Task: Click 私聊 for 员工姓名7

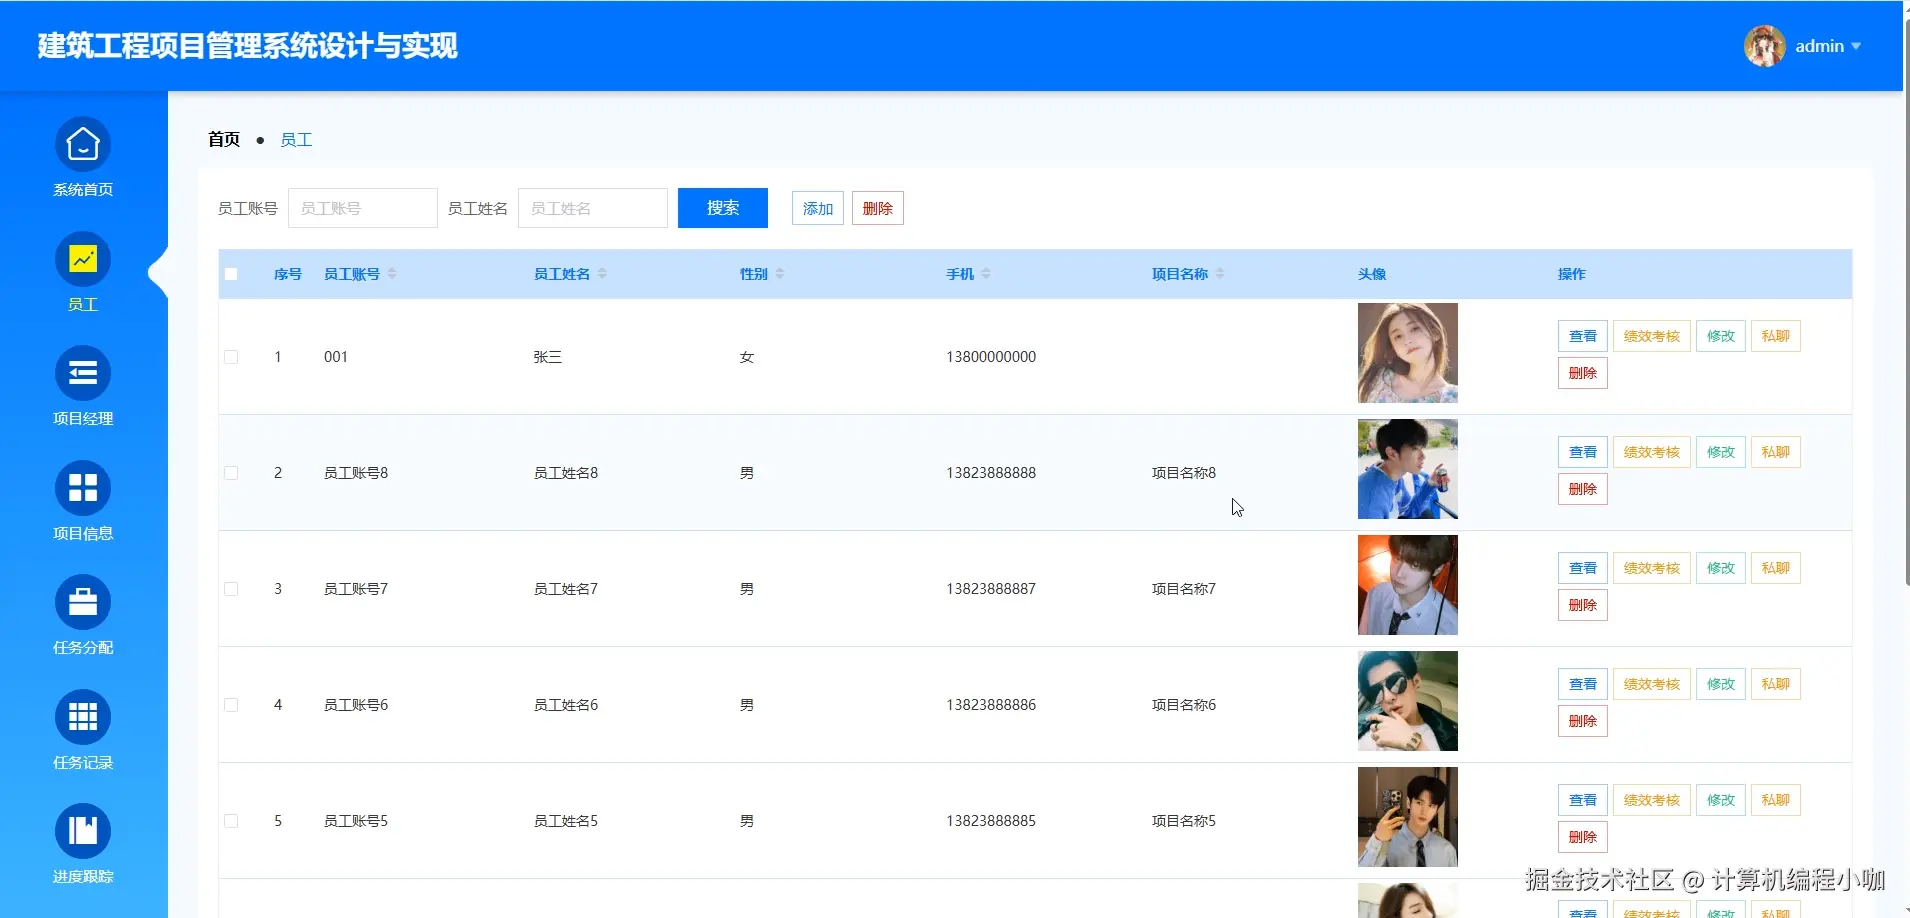Action: pyautogui.click(x=1776, y=568)
